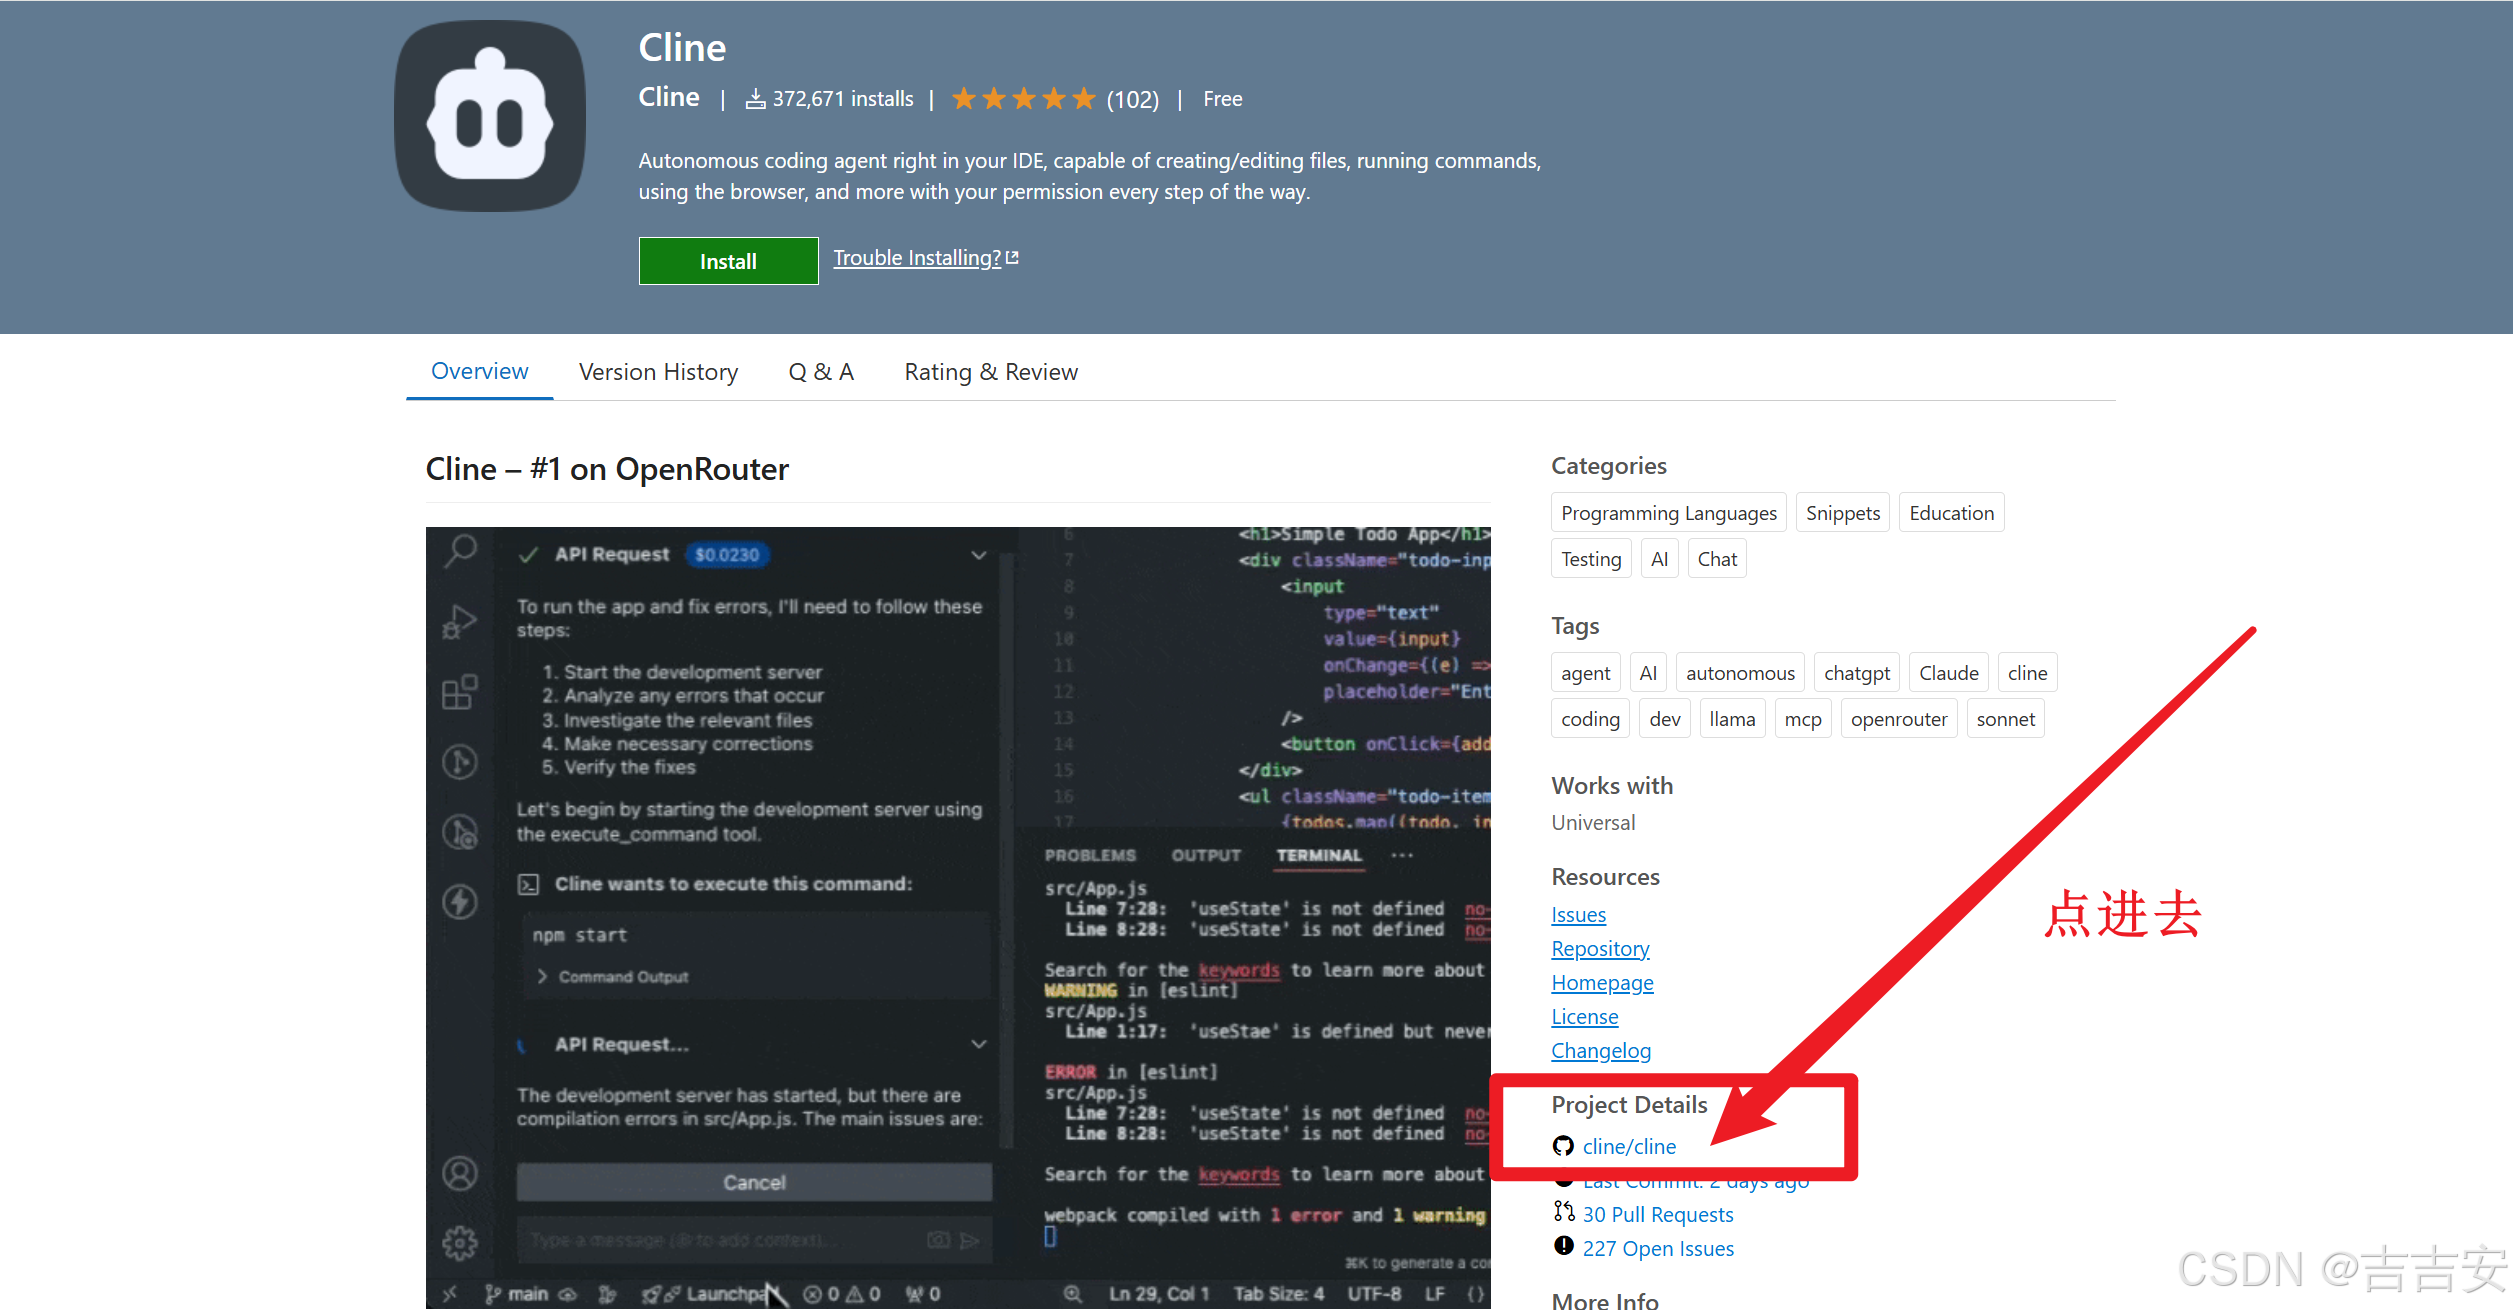Select the TERMINAL panel tab in demo
The width and height of the screenshot is (2513, 1310).
click(x=1319, y=856)
